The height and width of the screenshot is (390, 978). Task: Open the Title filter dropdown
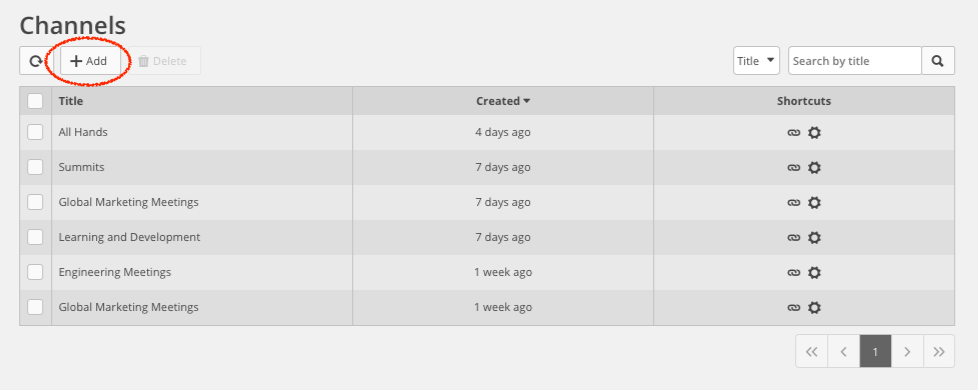[x=756, y=61]
